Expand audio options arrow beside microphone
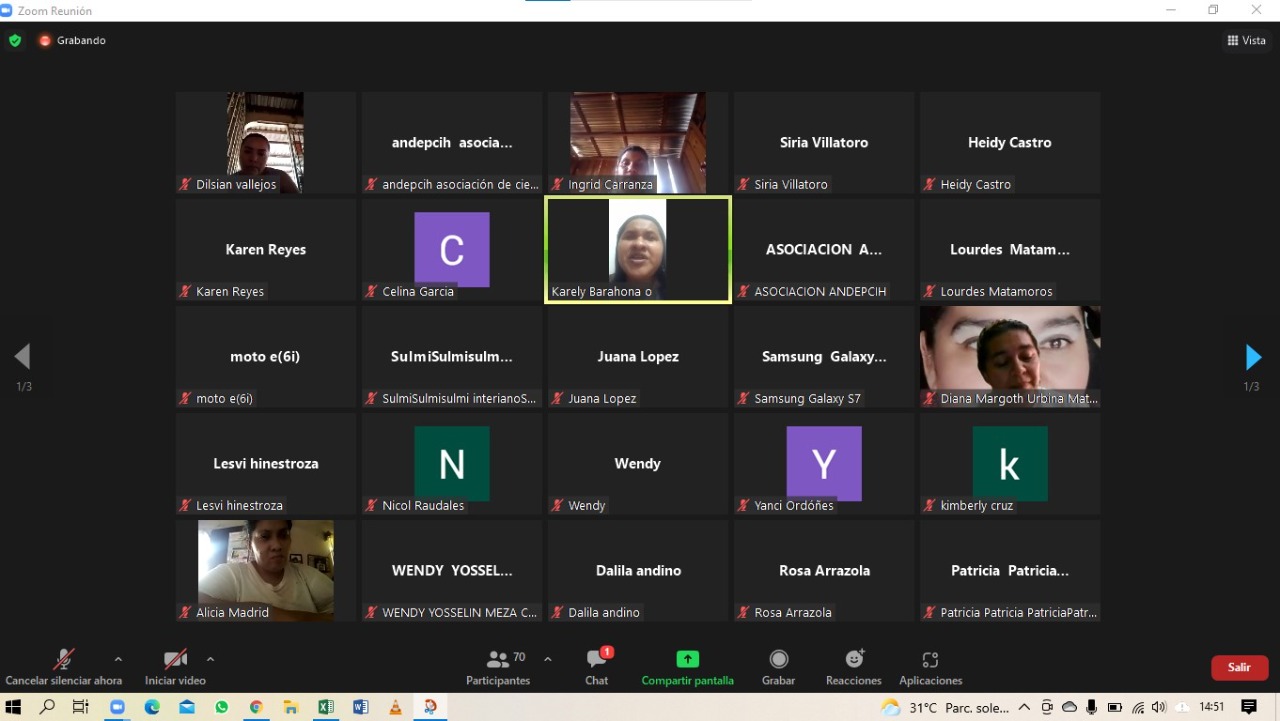The height and width of the screenshot is (721, 1280). (118, 659)
